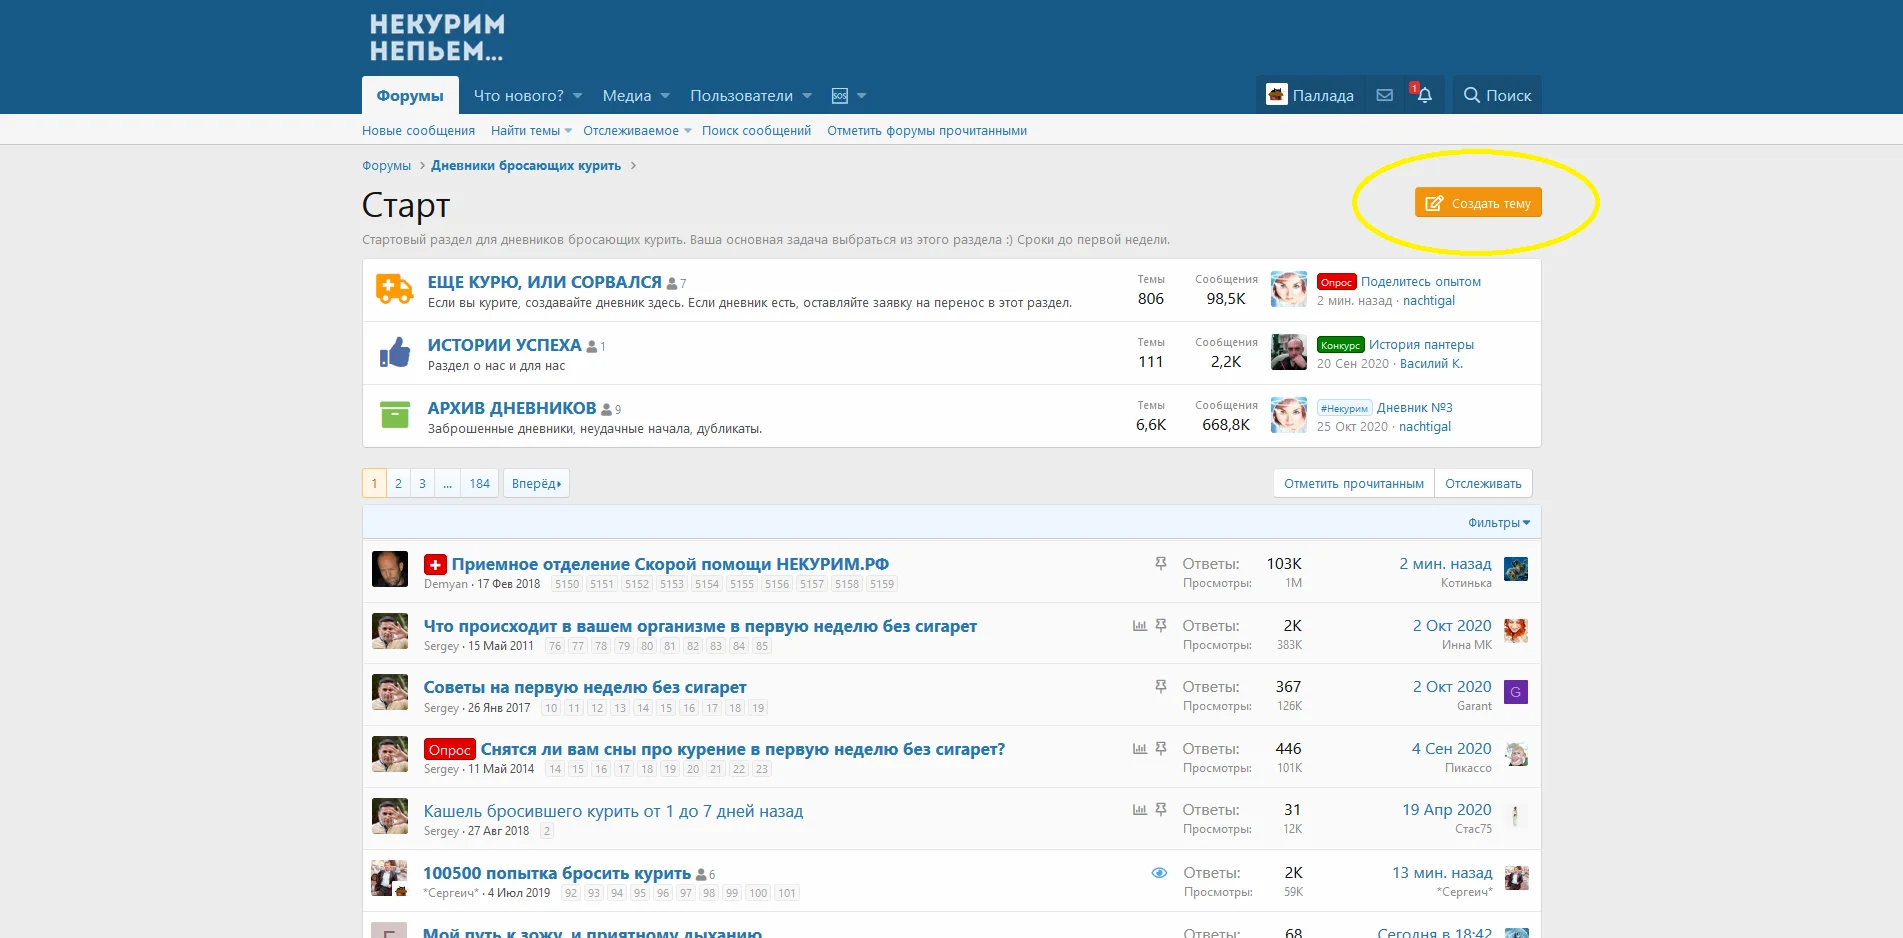Toggle eye watch icon on 100500 попытка thread
Screen dimensions: 1903x938
1159,873
